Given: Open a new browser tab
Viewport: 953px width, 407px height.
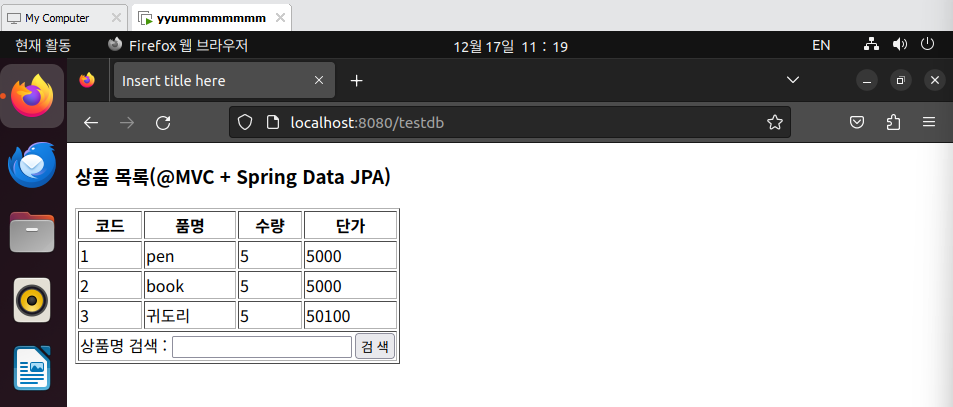Looking at the screenshot, I should pyautogui.click(x=357, y=81).
